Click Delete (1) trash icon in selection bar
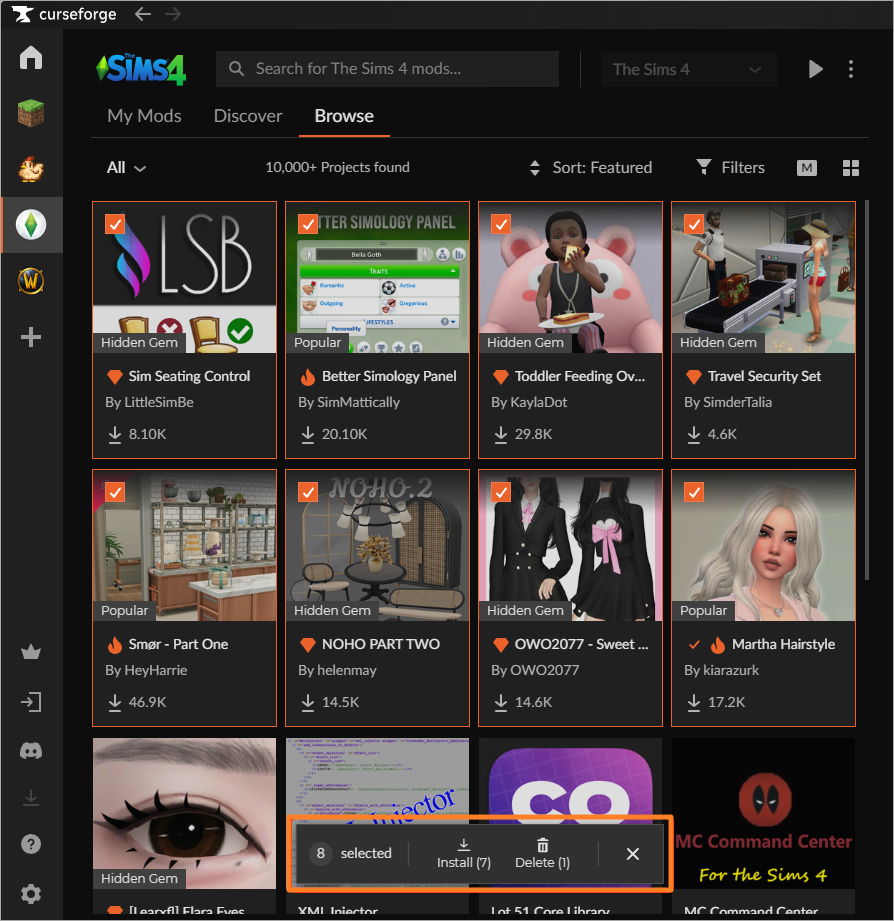 pyautogui.click(x=542, y=845)
